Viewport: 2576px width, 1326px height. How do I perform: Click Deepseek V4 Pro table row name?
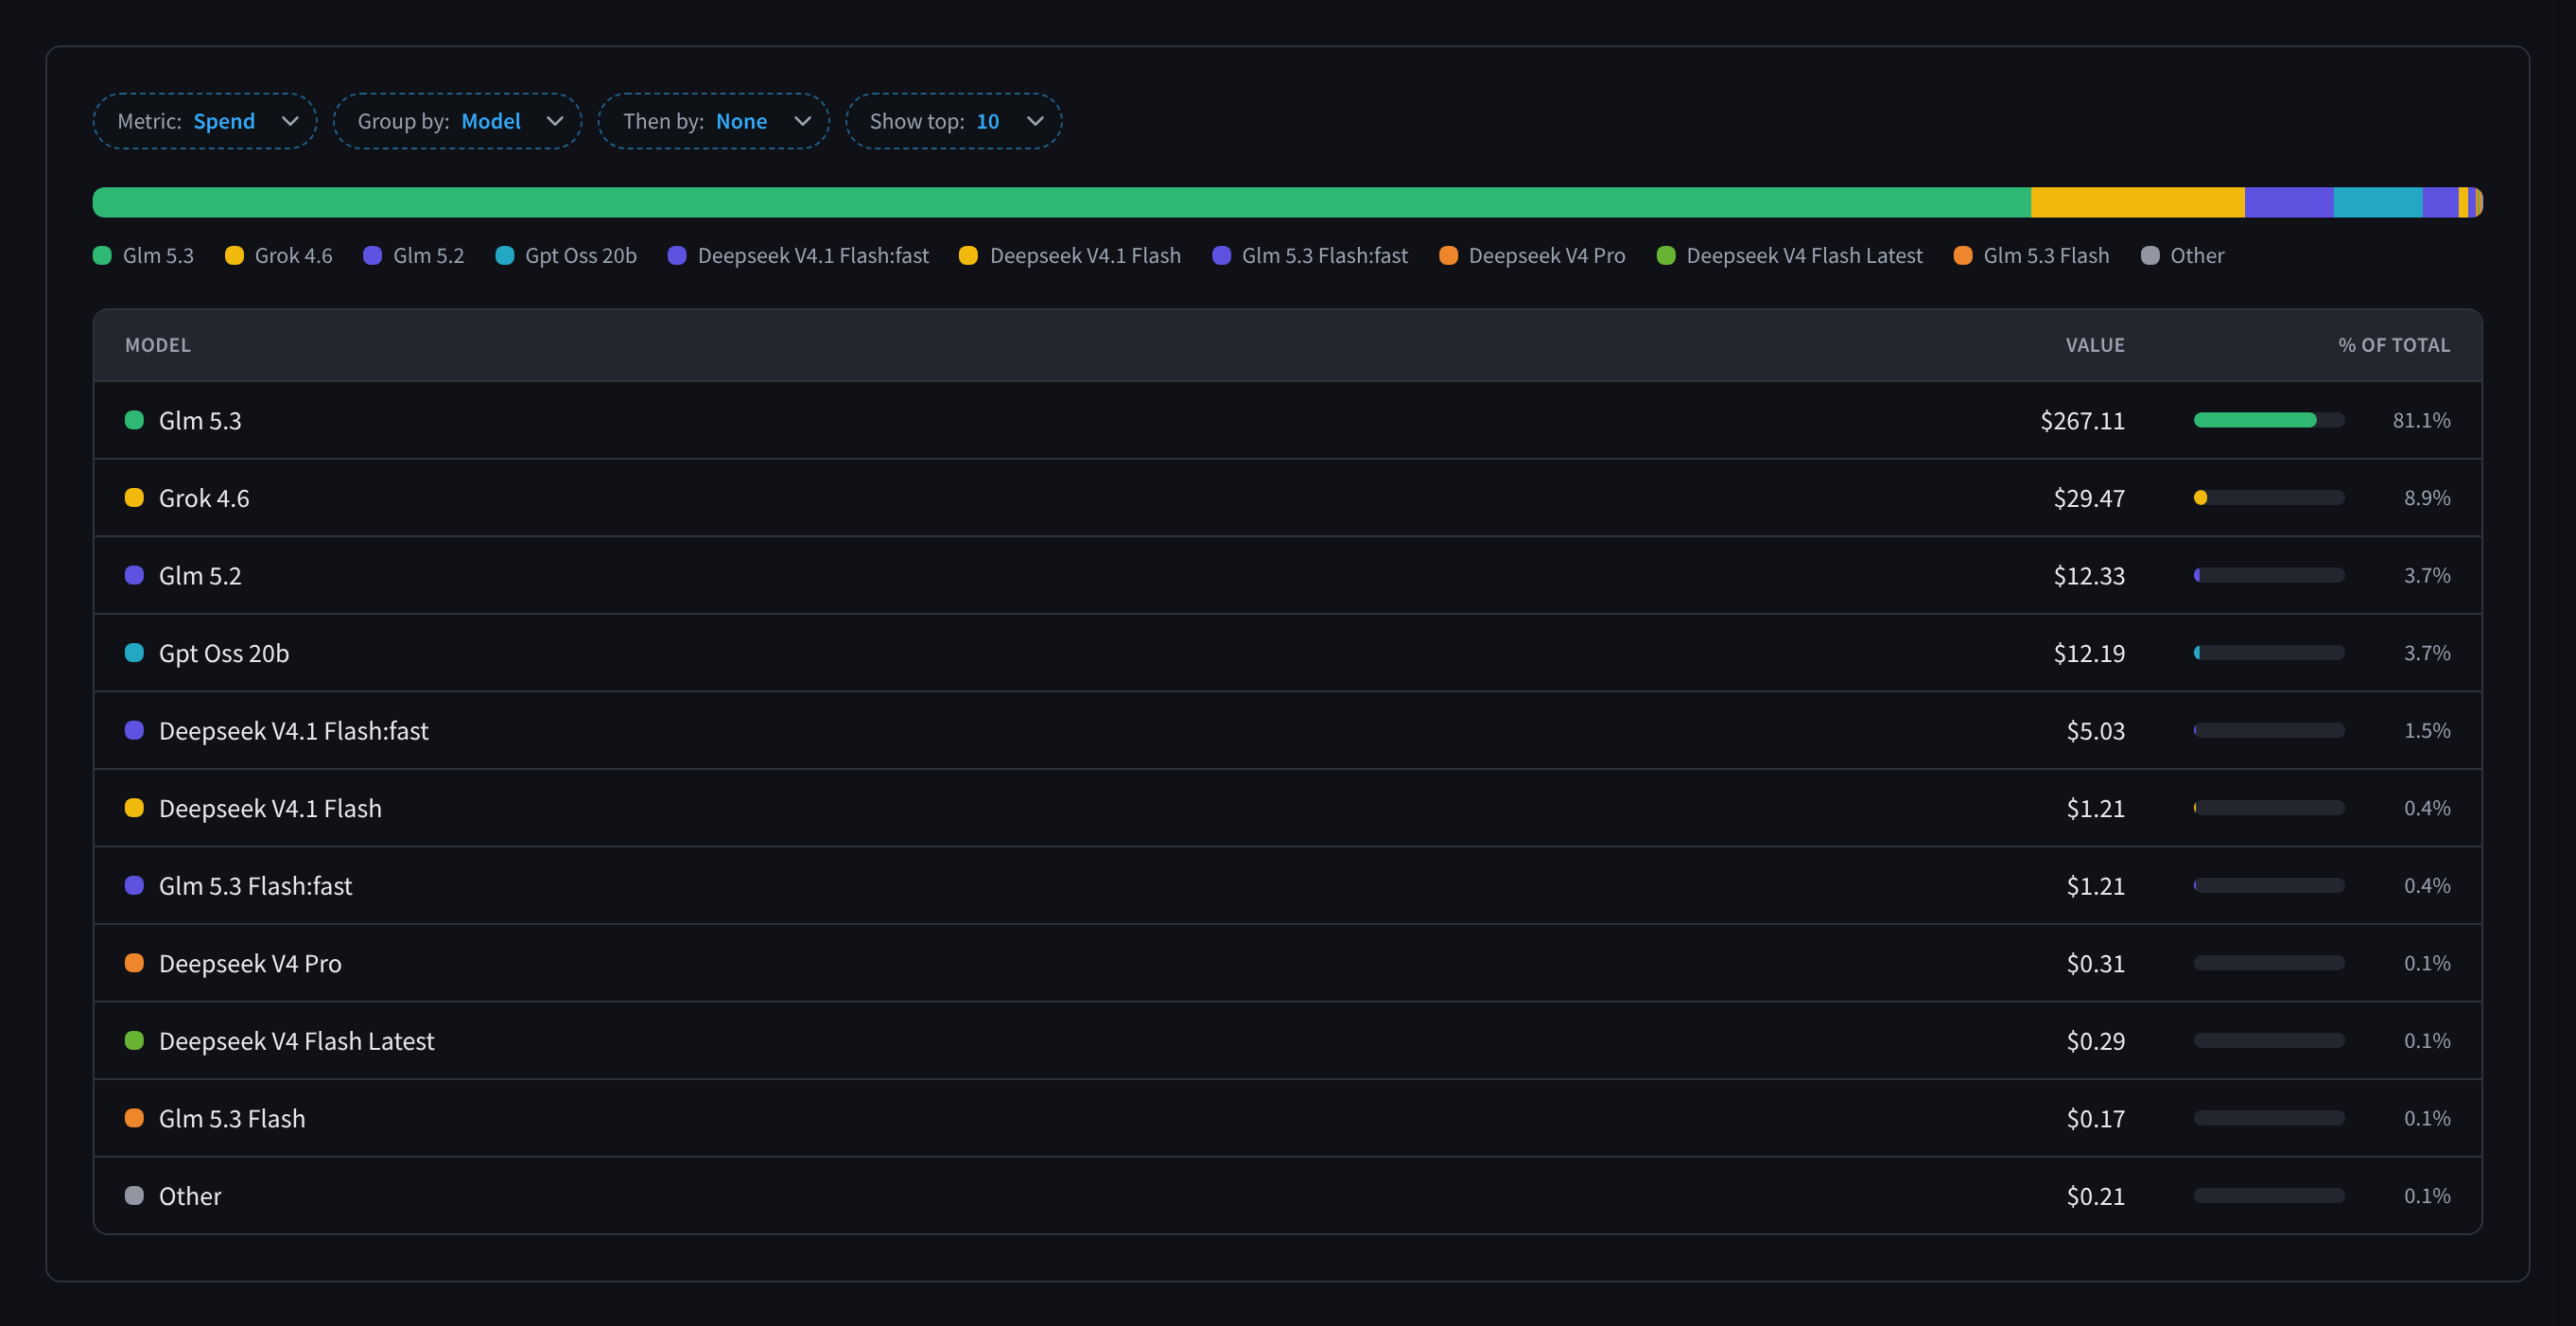(250, 963)
